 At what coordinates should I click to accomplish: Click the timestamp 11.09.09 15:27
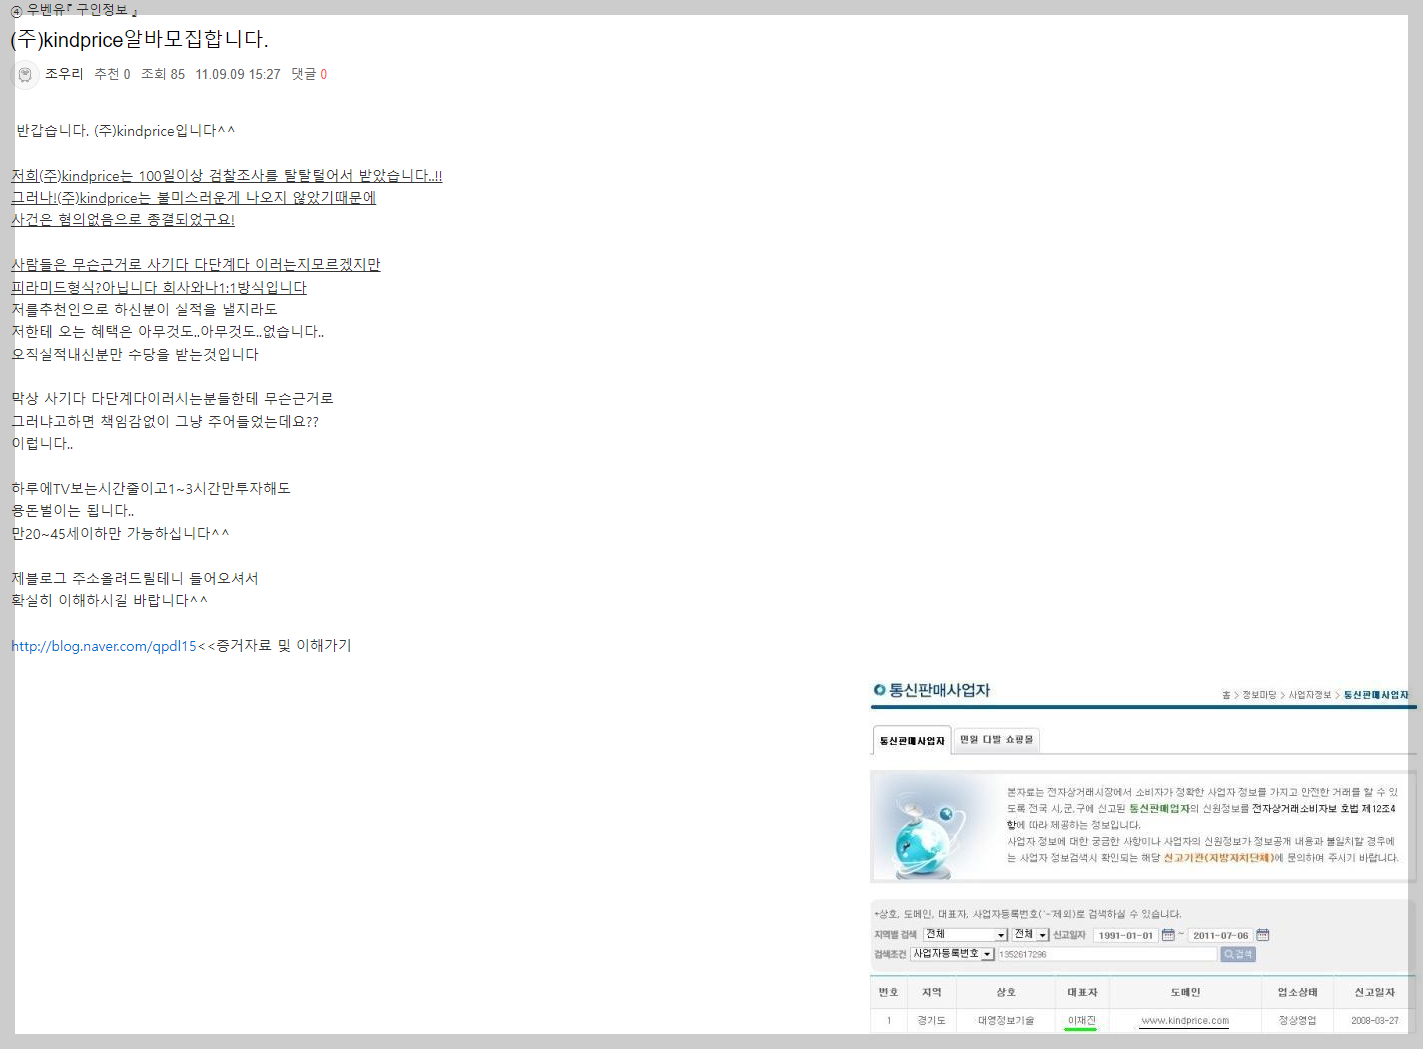[x=238, y=74]
